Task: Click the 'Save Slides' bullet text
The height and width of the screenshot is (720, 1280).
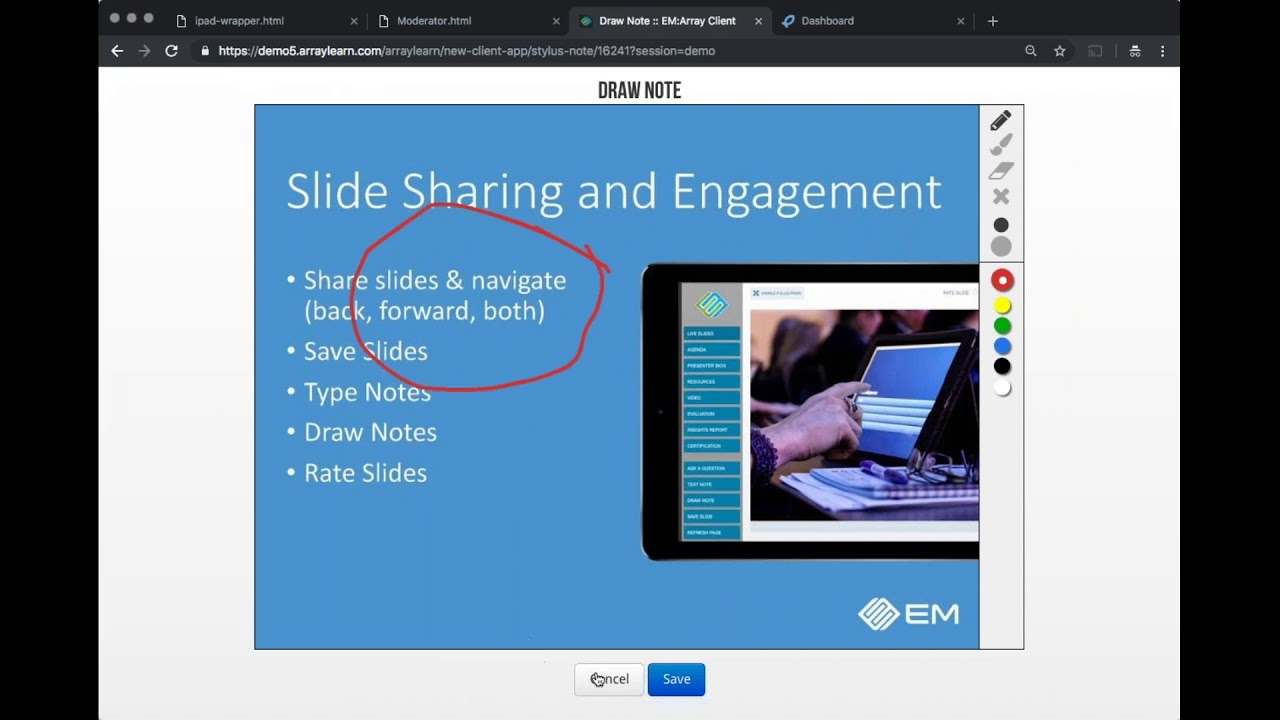Action: pos(366,351)
